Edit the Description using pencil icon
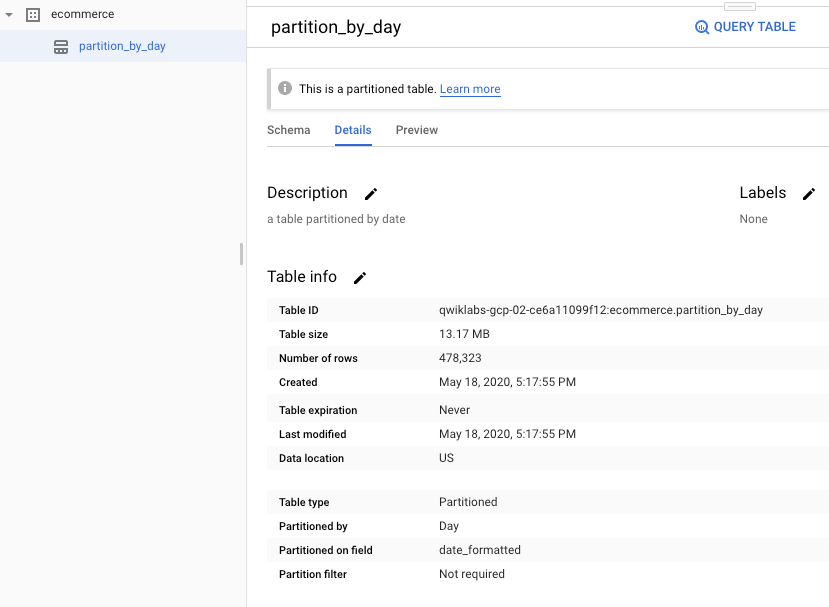This screenshot has height=607, width=829. pos(371,194)
